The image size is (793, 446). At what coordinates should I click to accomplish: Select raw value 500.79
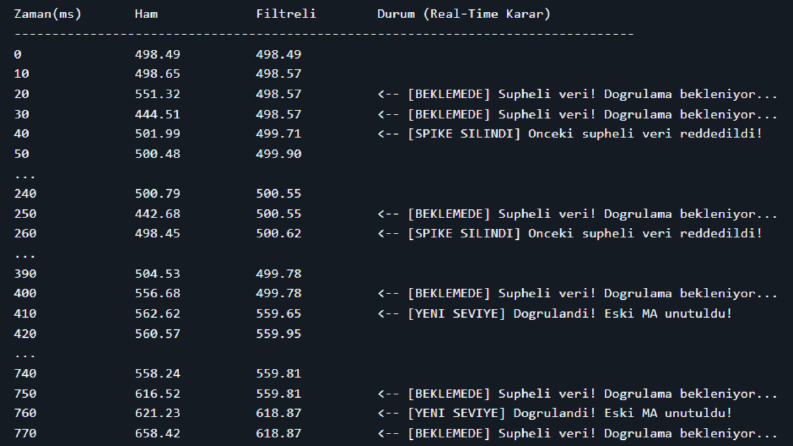pos(157,194)
